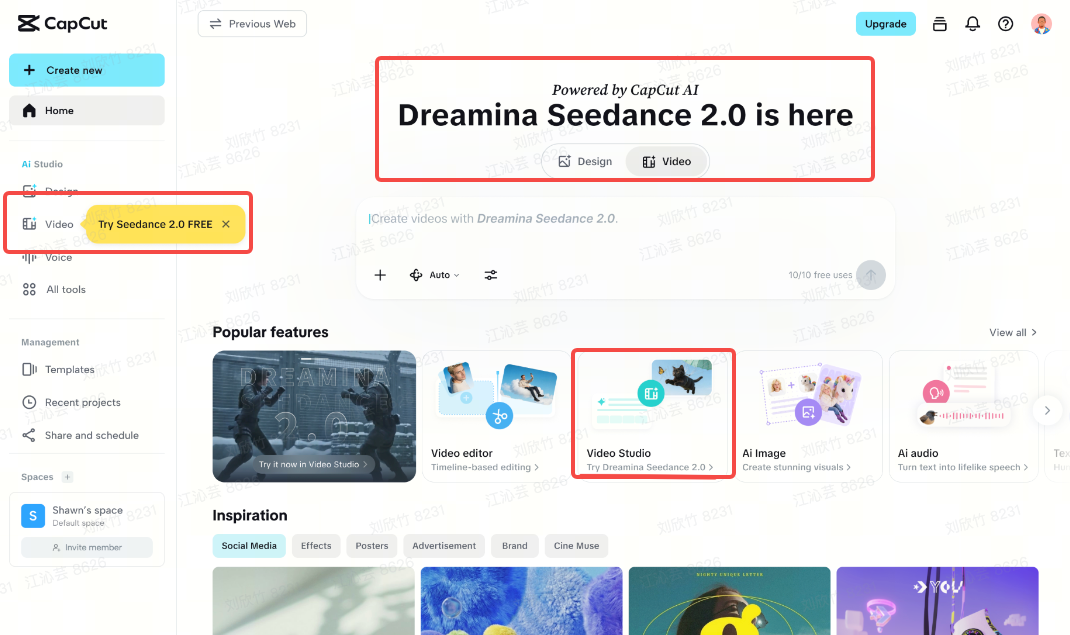The width and height of the screenshot is (1070, 635).
Task: Click Timeline-based editing link
Action: pyautogui.click(x=485, y=467)
